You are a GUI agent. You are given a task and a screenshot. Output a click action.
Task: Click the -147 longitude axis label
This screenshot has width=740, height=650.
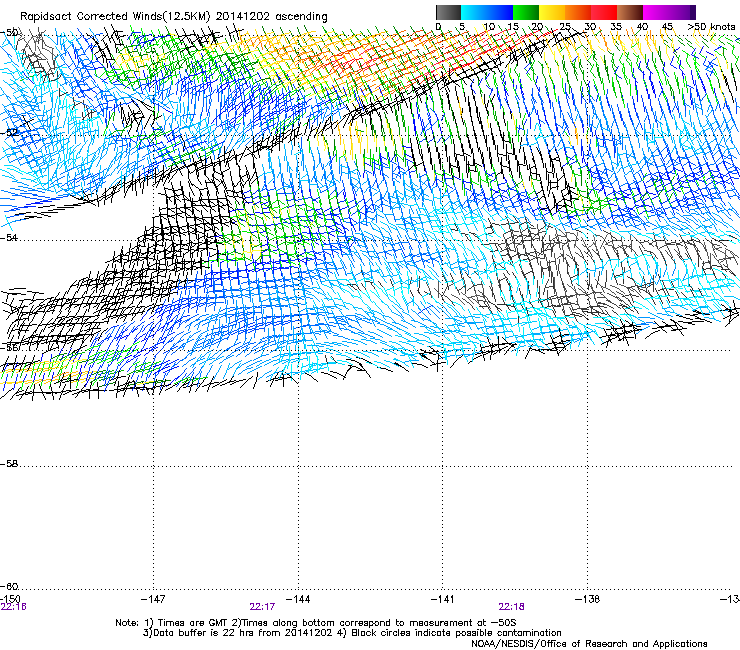click(x=153, y=599)
